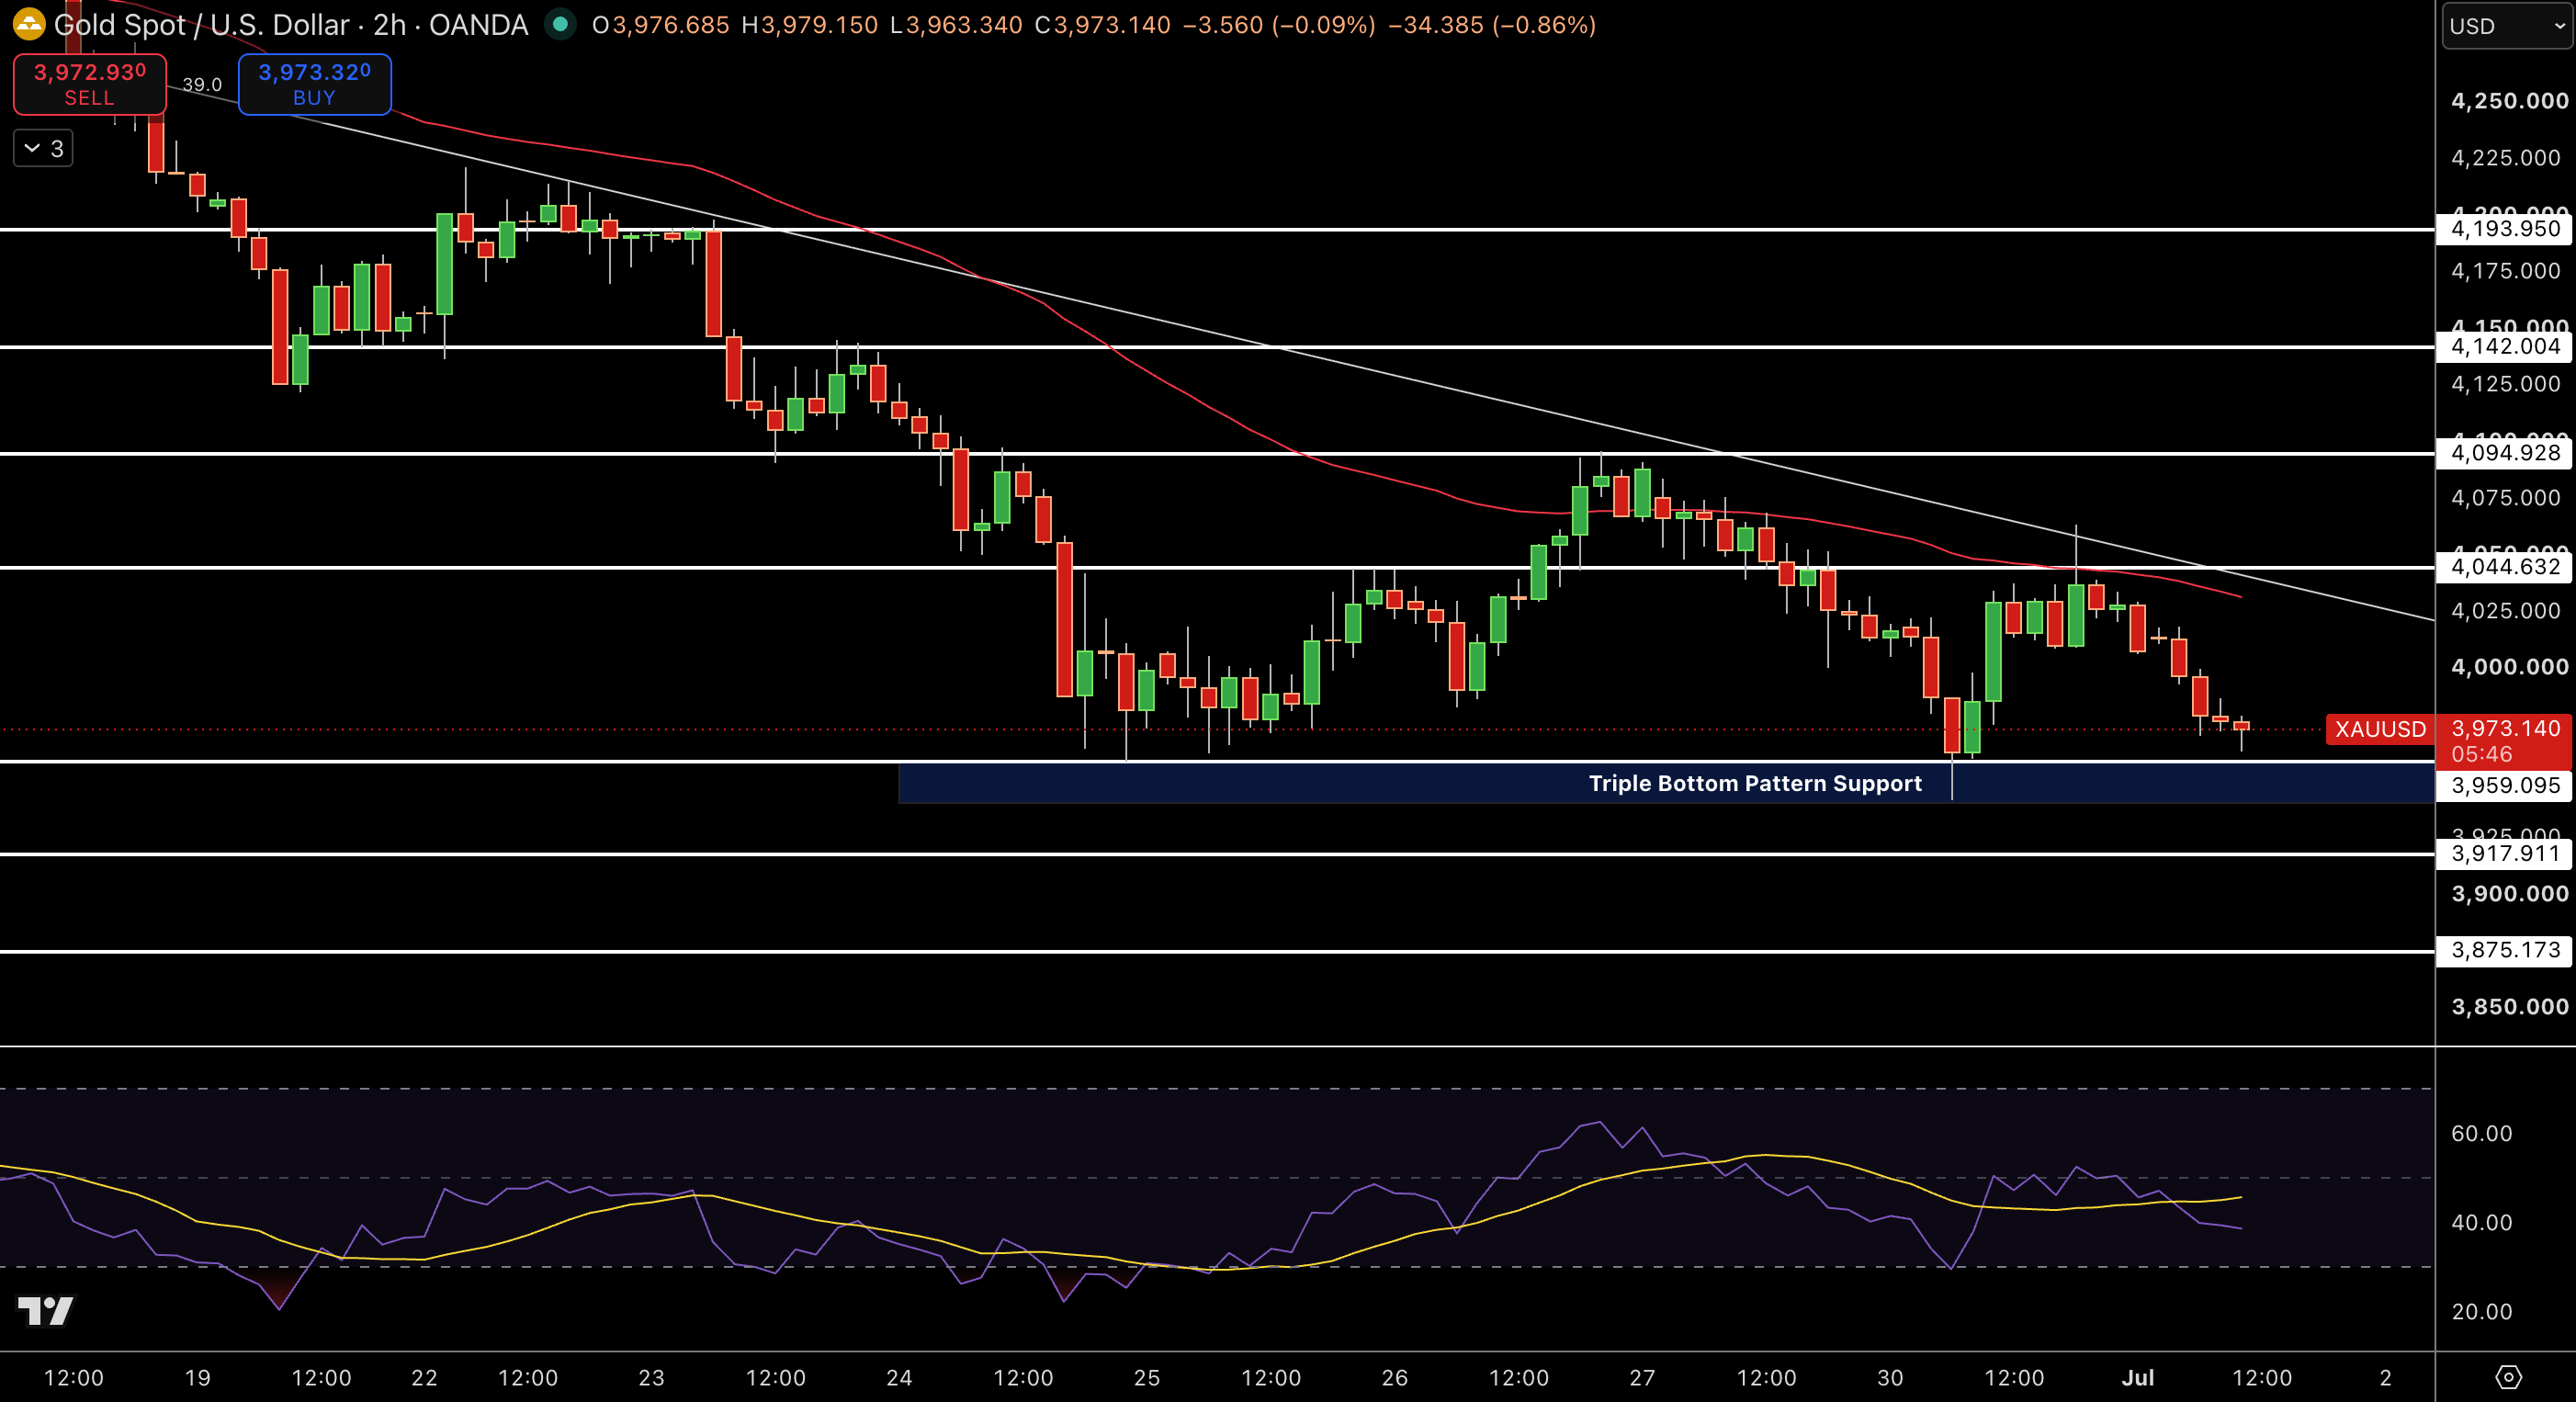Click the Triple Bottom Pattern Support label
Viewport: 2576px width, 1402px height.
point(1755,783)
